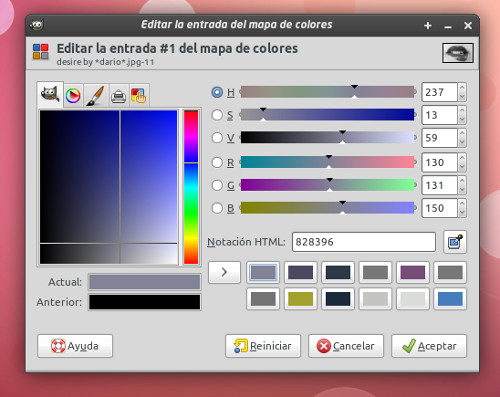Click the eyedropper color picker icon
Viewport: 500px width, 397px height.
coord(455,242)
